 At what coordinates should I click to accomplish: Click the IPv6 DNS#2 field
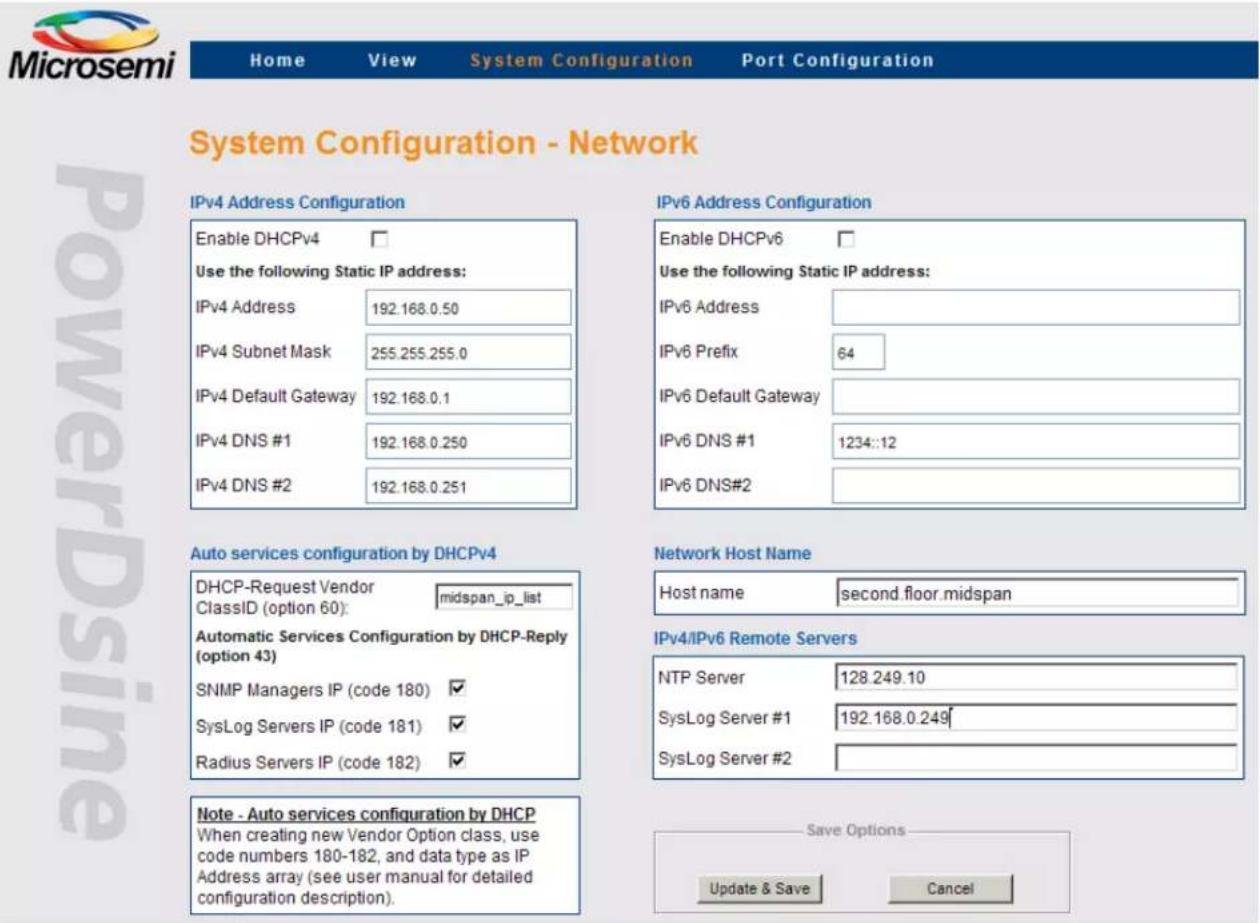(x=1036, y=485)
